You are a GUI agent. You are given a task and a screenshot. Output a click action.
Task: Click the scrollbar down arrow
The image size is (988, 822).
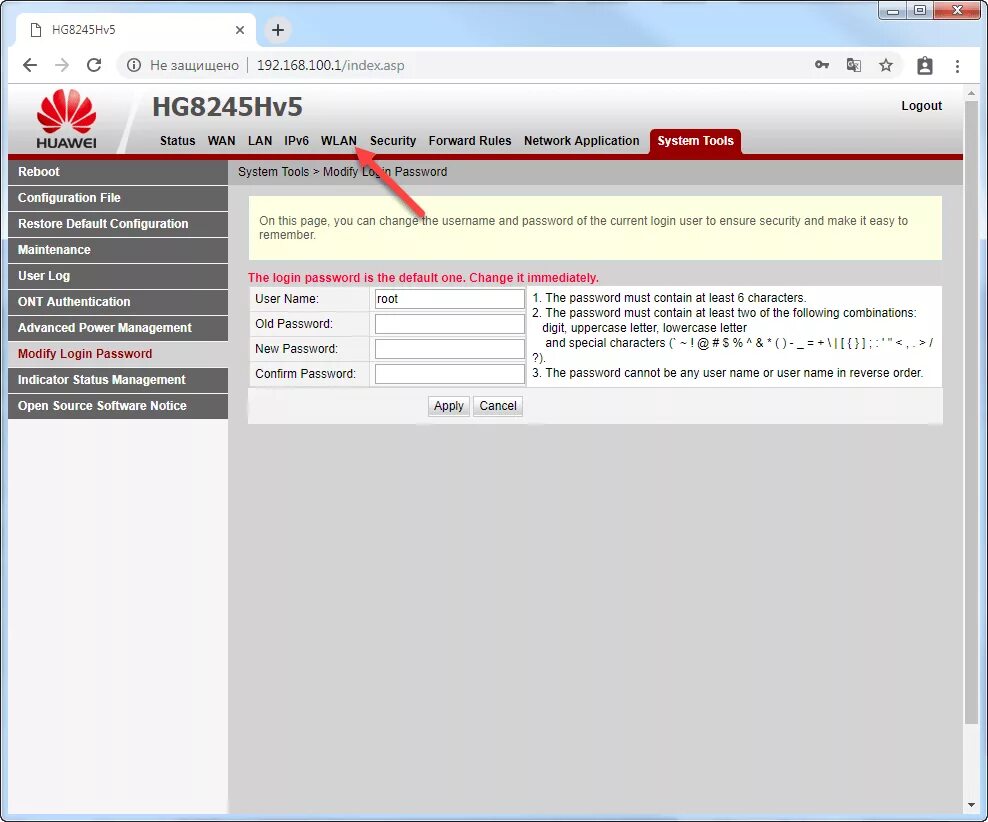tap(971, 806)
